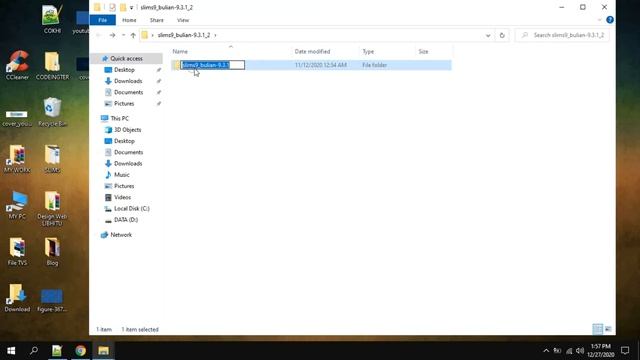
Task: Click the Search slims9_bulian-9.3.1_2 box
Action: tap(562, 35)
